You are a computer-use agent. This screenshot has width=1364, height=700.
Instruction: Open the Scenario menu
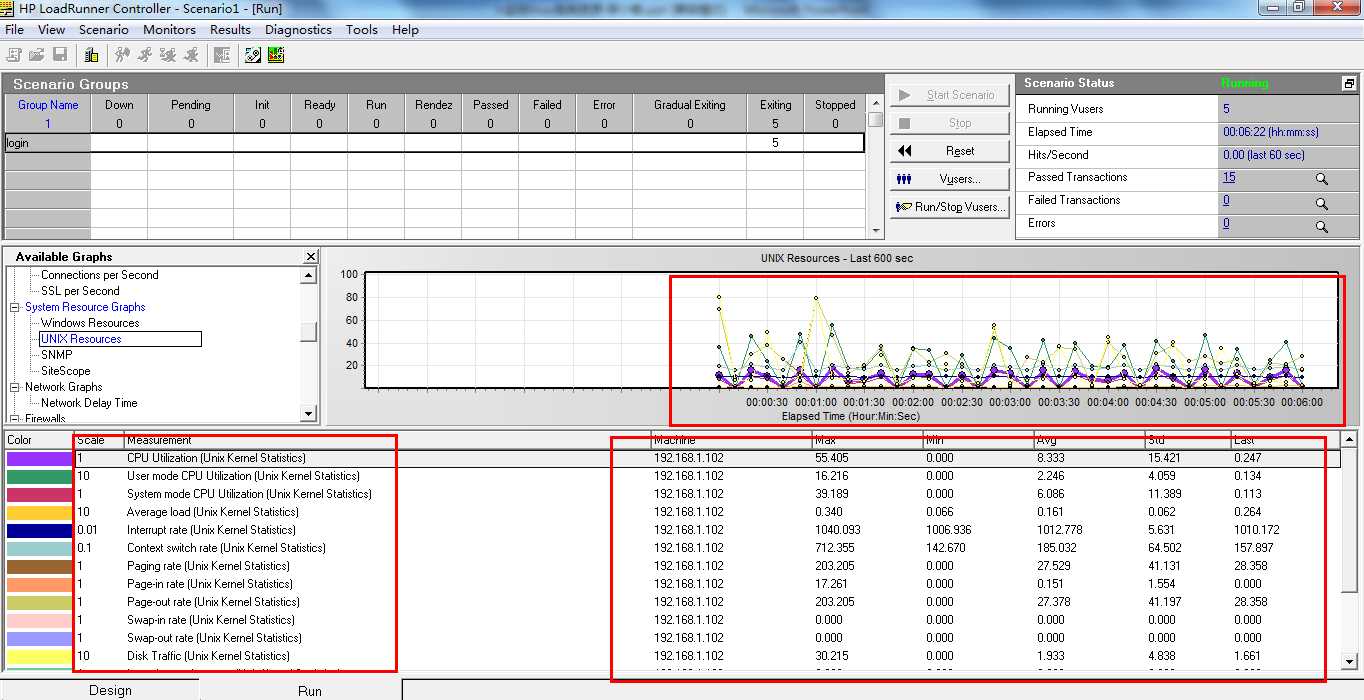104,29
